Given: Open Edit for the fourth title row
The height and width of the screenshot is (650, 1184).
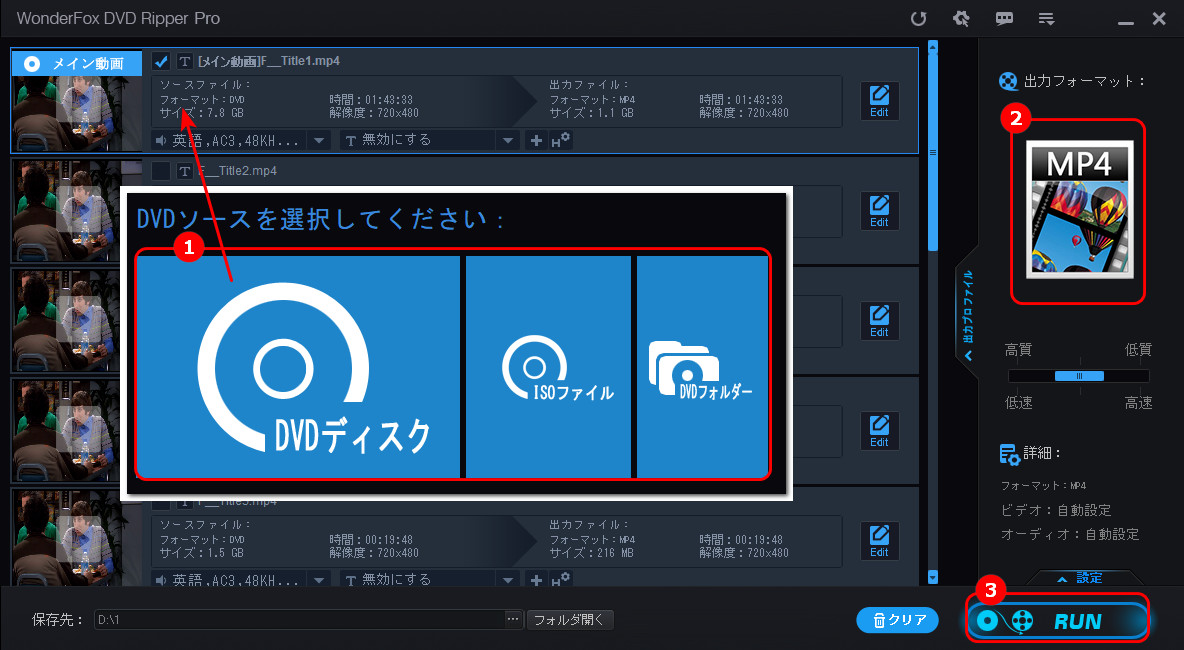Looking at the screenshot, I should tap(879, 431).
